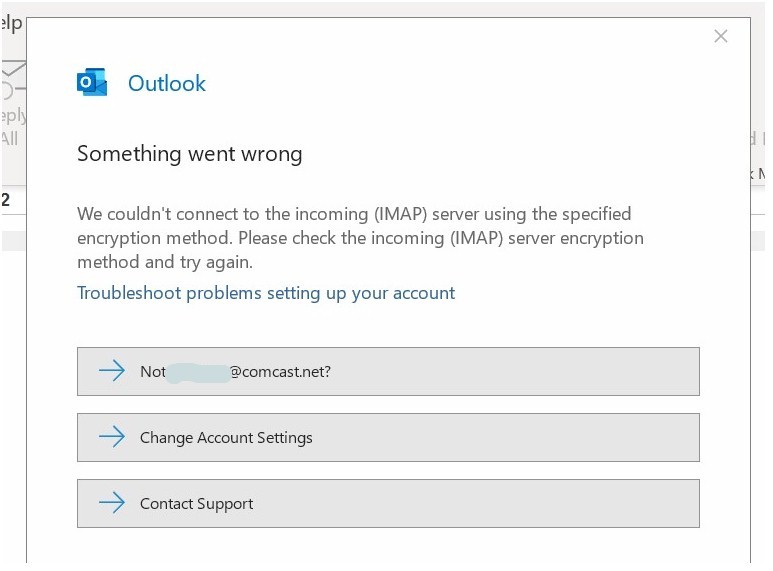773x571 pixels.
Task: Open the Troubleshoot problems setting up your account link
Action: (x=266, y=293)
